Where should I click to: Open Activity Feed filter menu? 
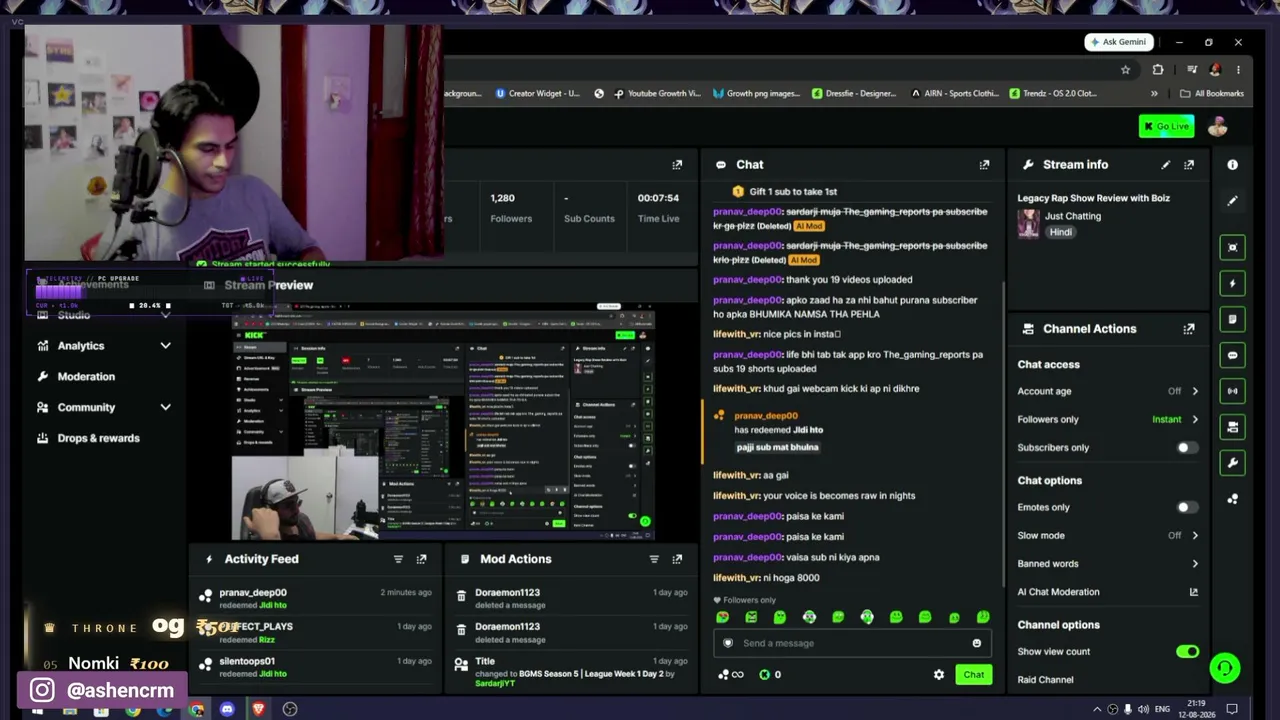pos(398,559)
